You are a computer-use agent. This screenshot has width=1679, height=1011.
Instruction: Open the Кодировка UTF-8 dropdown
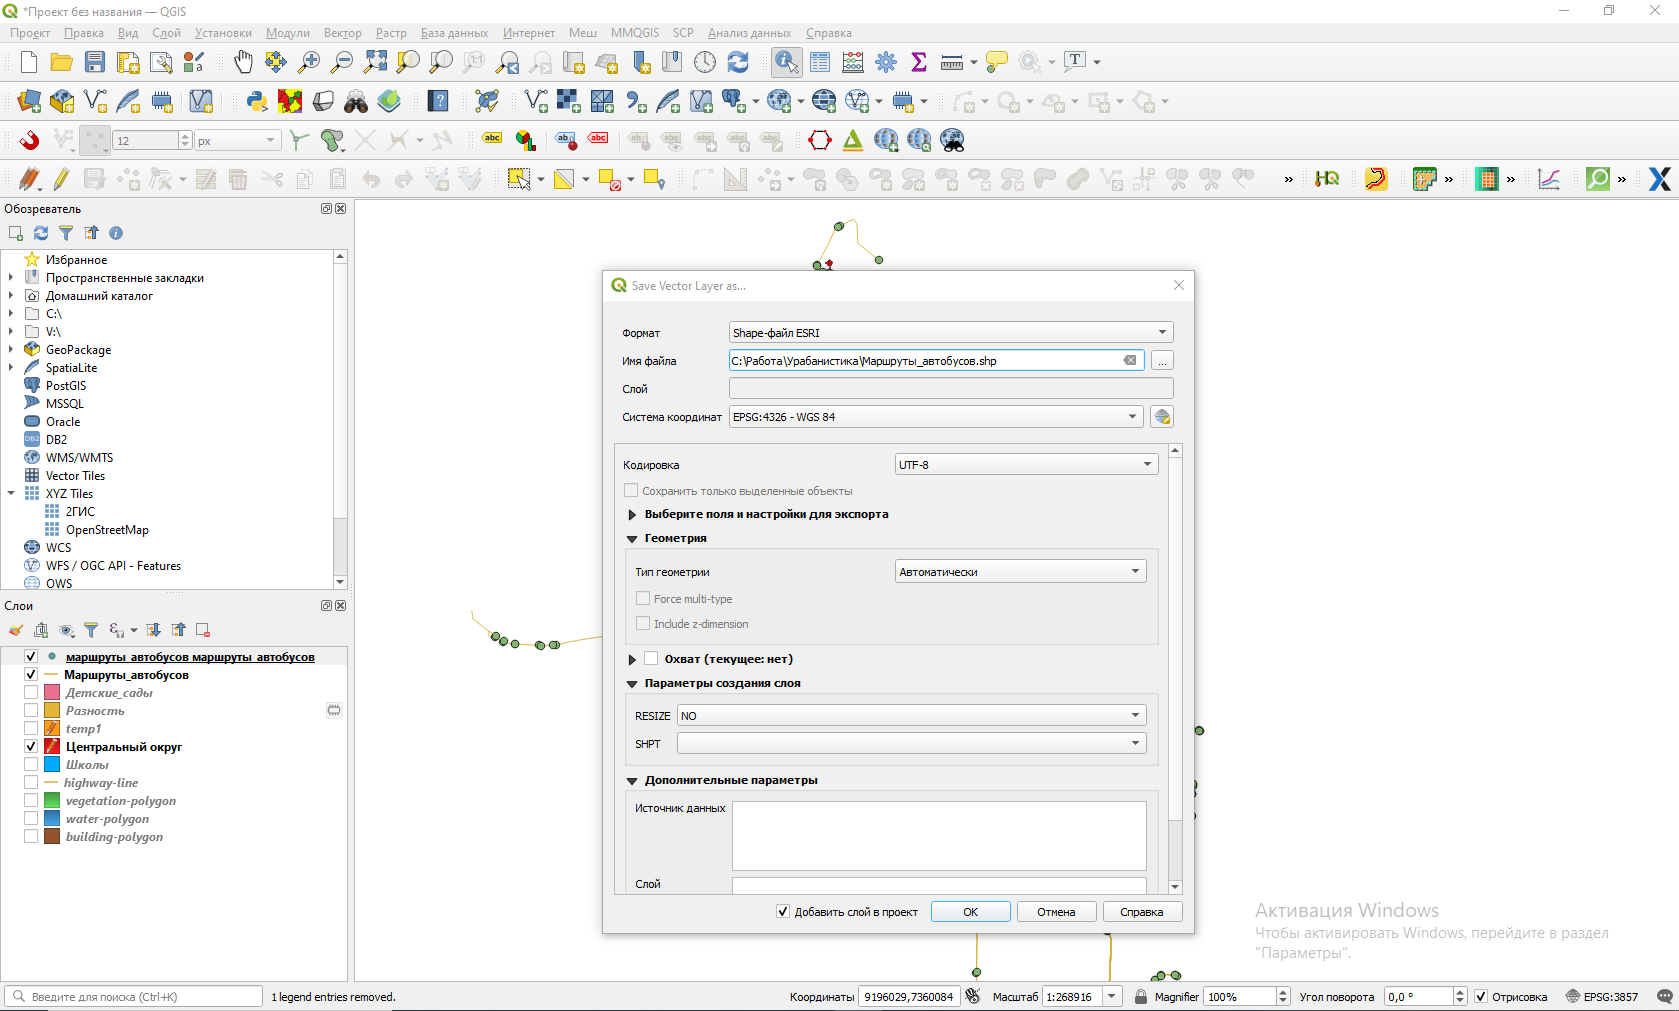pos(1026,465)
